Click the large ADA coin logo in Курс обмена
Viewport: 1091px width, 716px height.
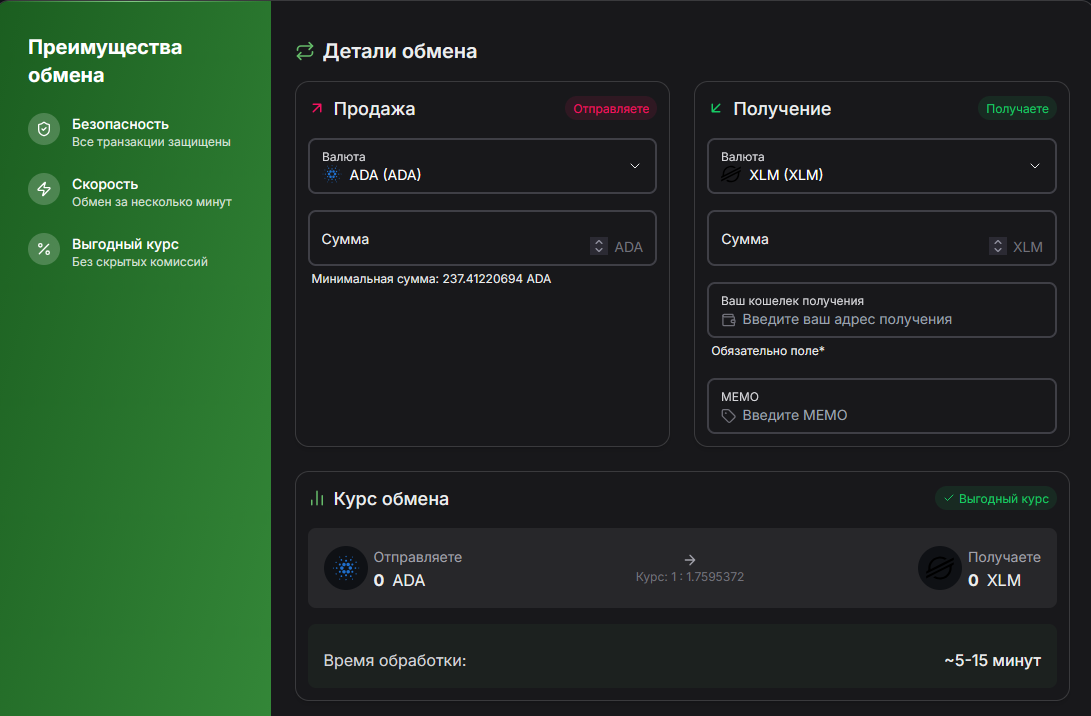point(346,569)
